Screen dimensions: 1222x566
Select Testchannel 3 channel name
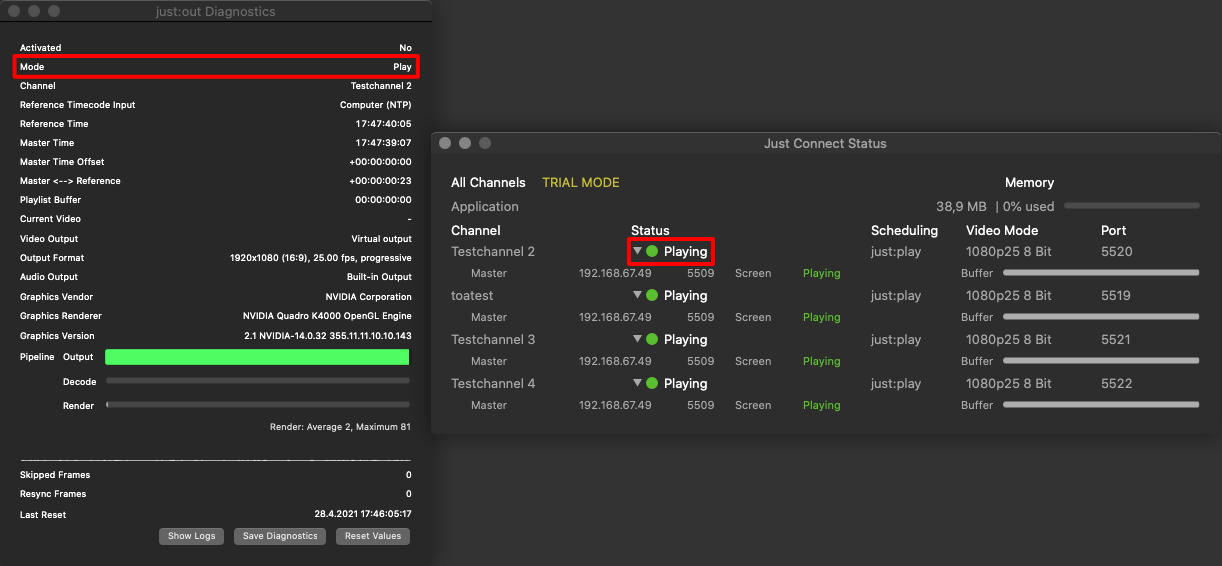tap(493, 339)
